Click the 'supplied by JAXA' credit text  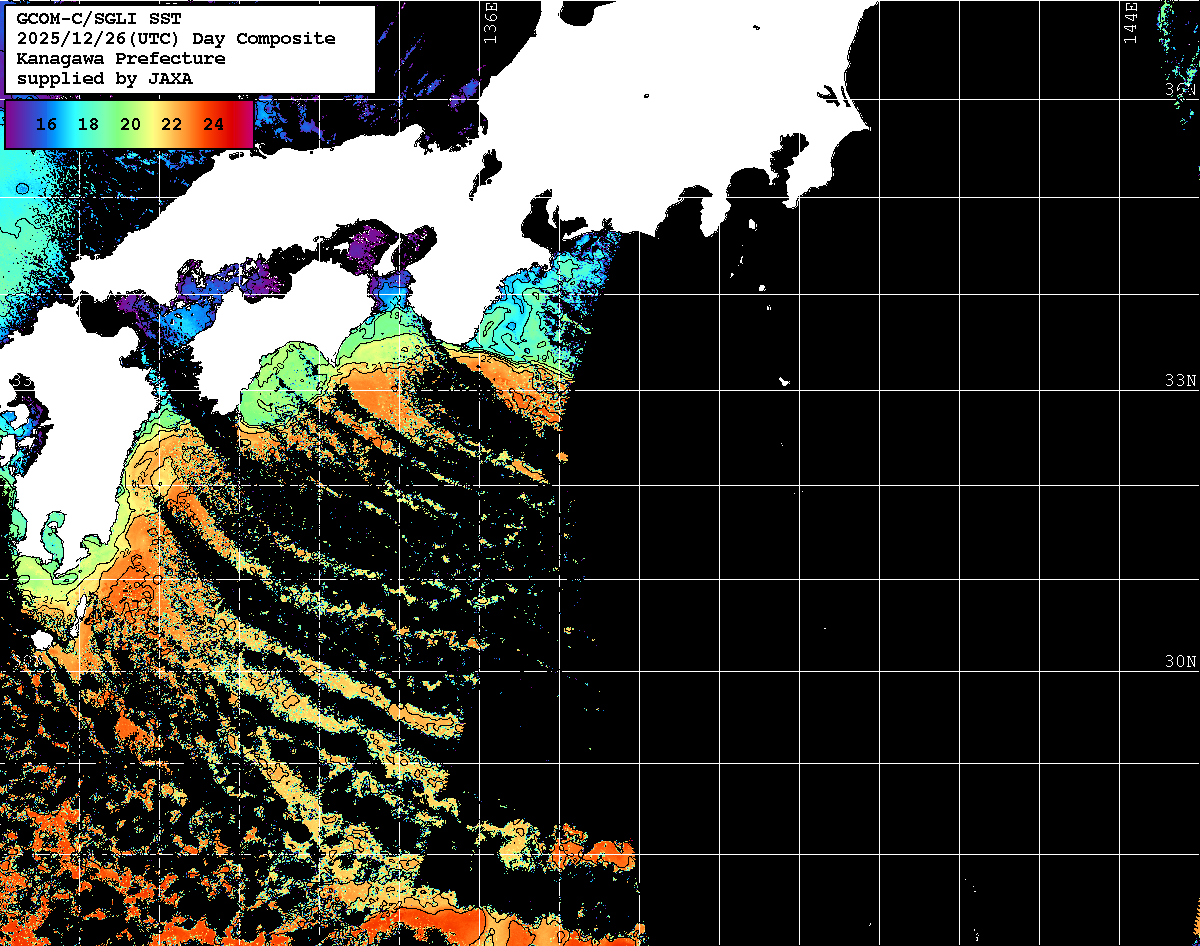click(105, 79)
